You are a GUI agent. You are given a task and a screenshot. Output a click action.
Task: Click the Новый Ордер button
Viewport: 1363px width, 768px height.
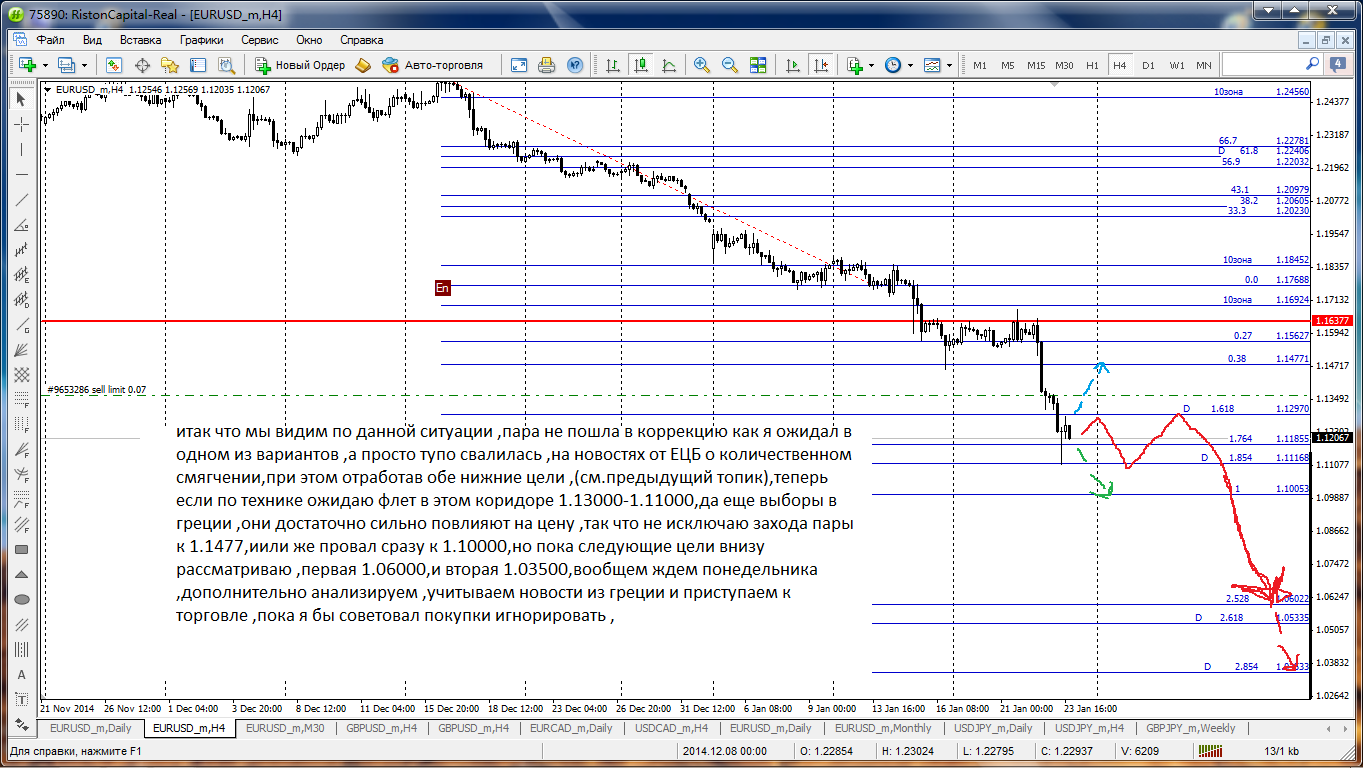tap(300, 65)
